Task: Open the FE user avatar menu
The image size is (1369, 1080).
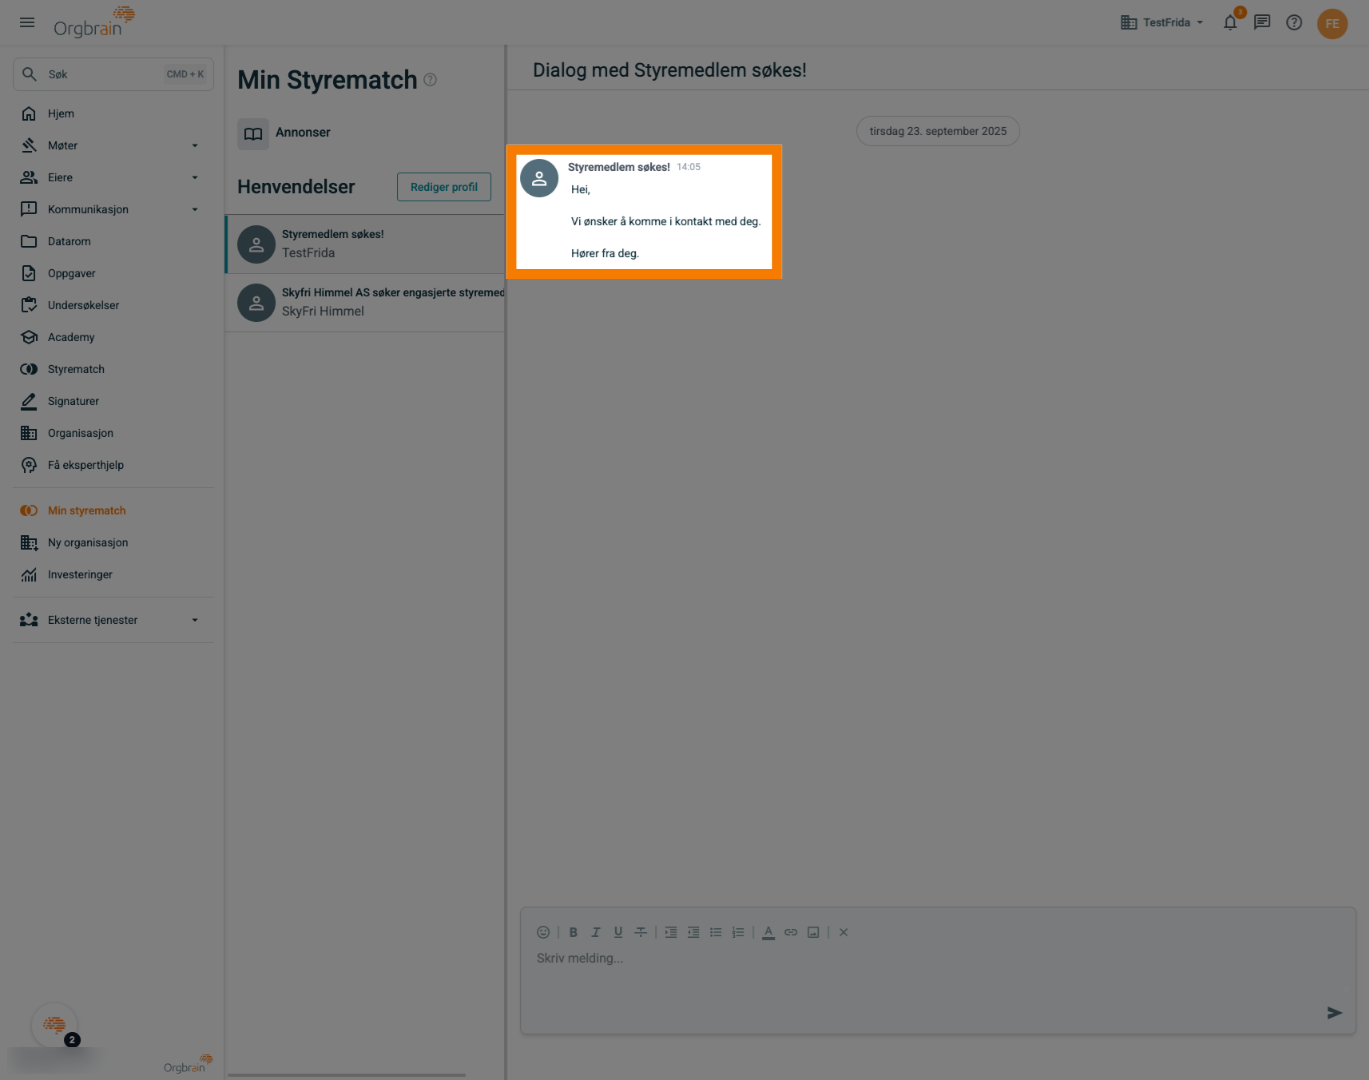Action: pyautogui.click(x=1332, y=23)
